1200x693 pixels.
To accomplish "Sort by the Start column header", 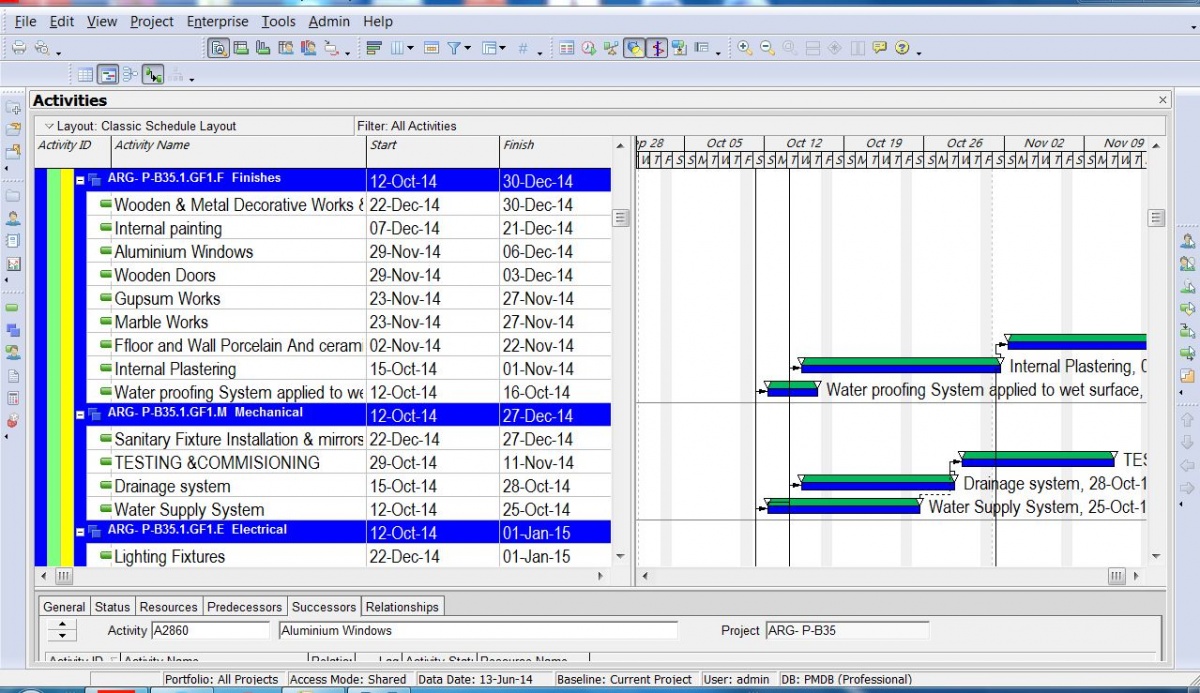I will [432, 152].
